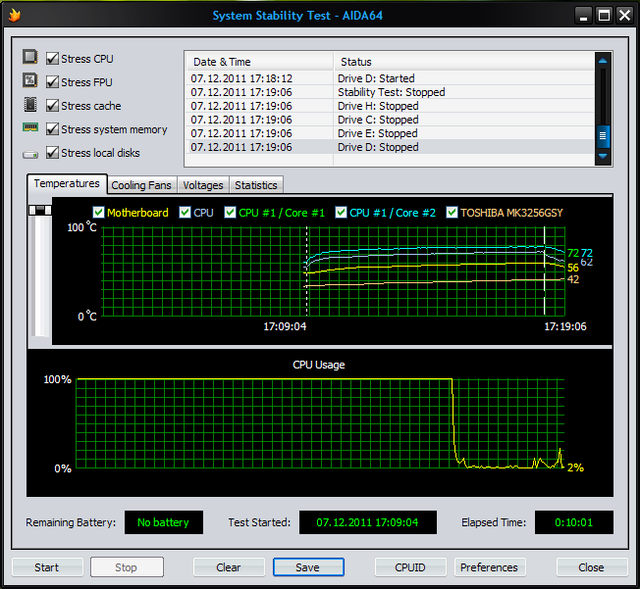Image resolution: width=640 pixels, height=589 pixels.
Task: Open the Voltages tab
Action: pyautogui.click(x=203, y=185)
